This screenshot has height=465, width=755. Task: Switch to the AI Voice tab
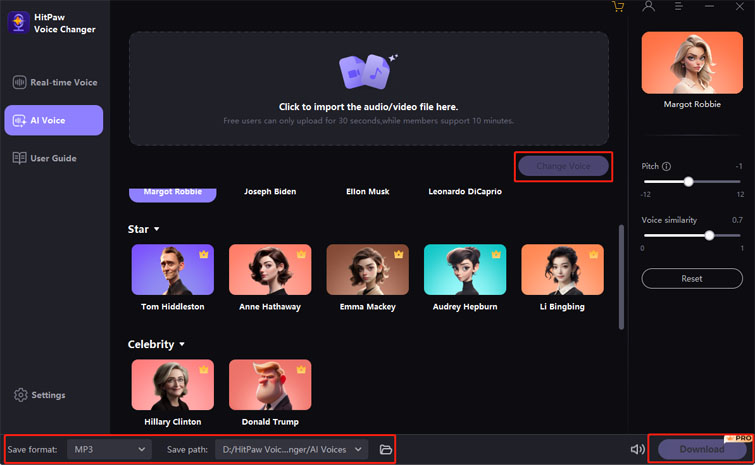(53, 120)
